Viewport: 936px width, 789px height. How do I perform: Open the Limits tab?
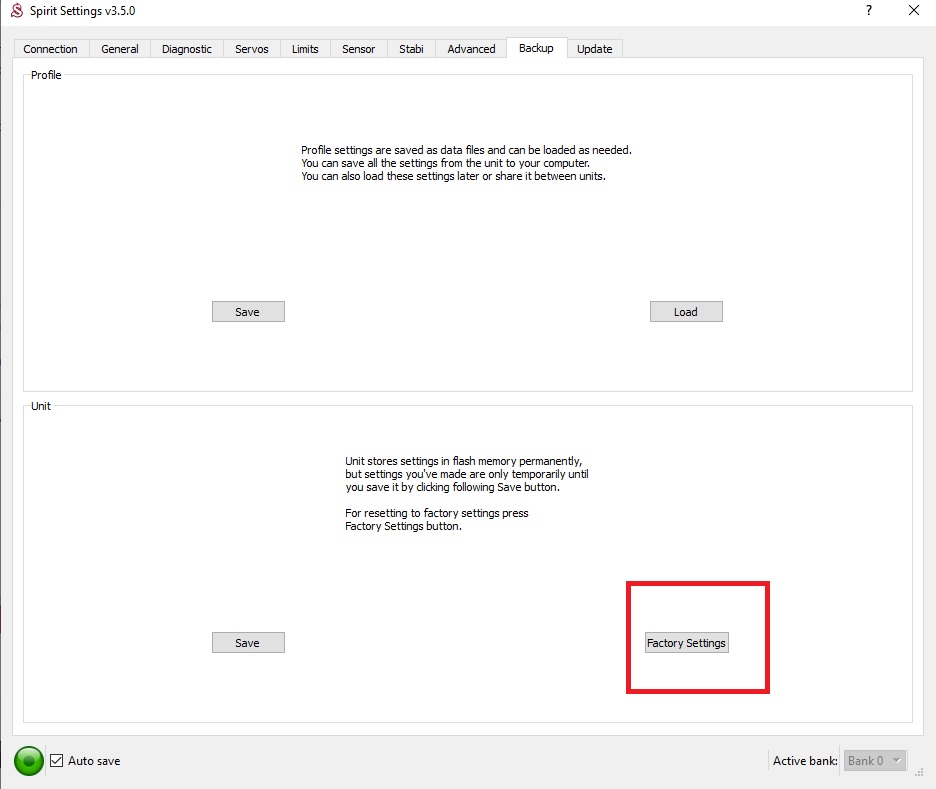pyautogui.click(x=305, y=49)
